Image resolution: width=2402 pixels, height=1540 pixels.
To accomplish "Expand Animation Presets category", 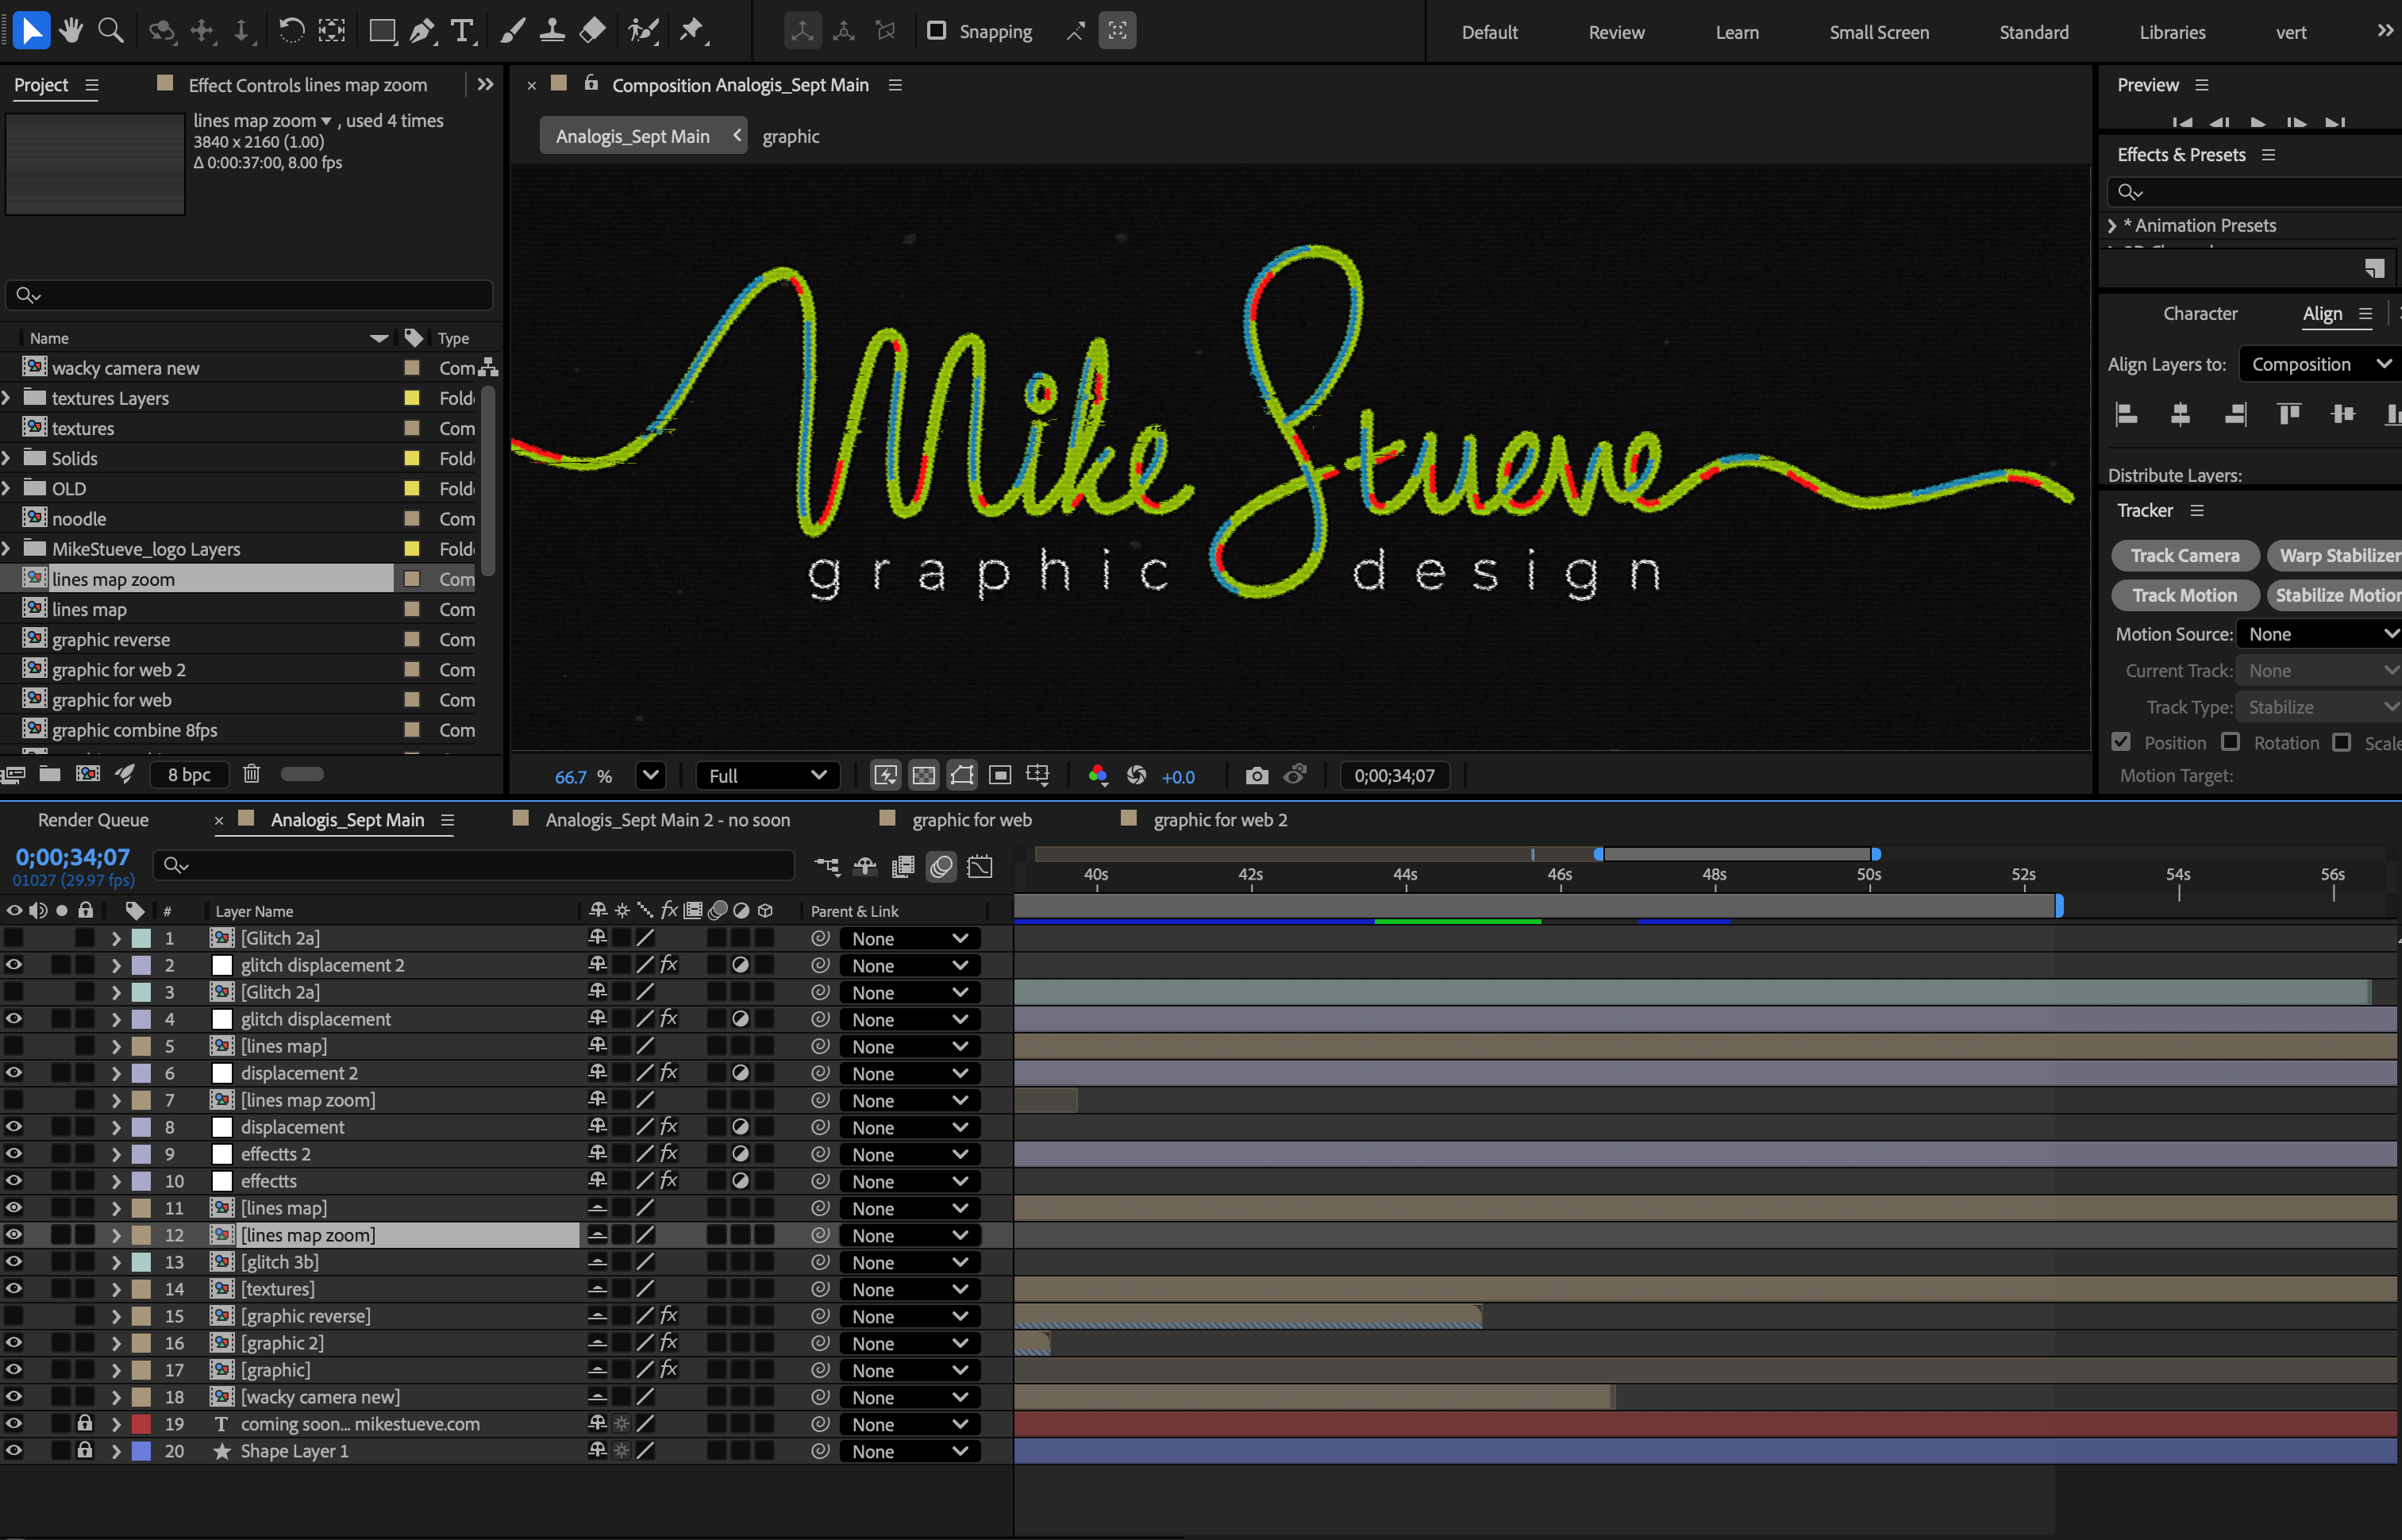I will [x=2112, y=226].
